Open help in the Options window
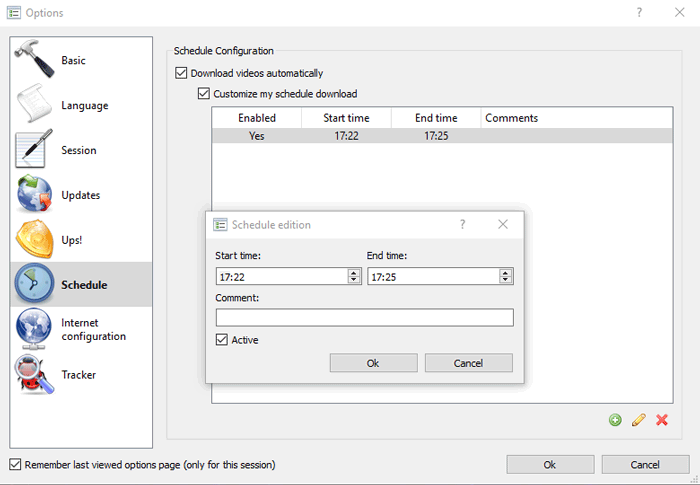700x485 pixels. click(639, 13)
